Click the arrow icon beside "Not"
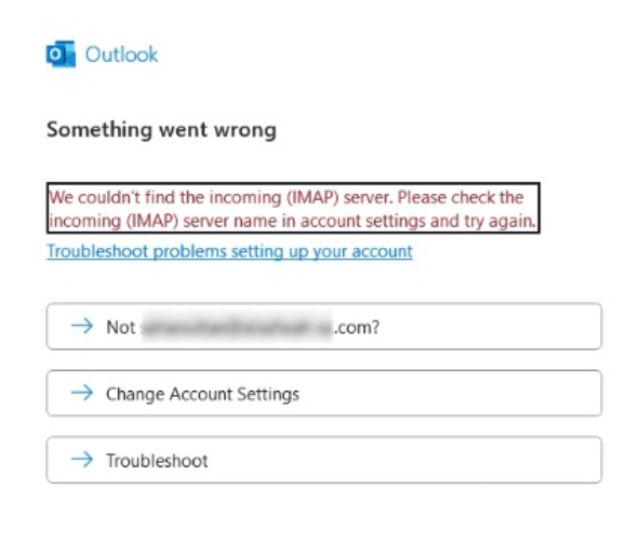629x540 pixels. point(82,326)
